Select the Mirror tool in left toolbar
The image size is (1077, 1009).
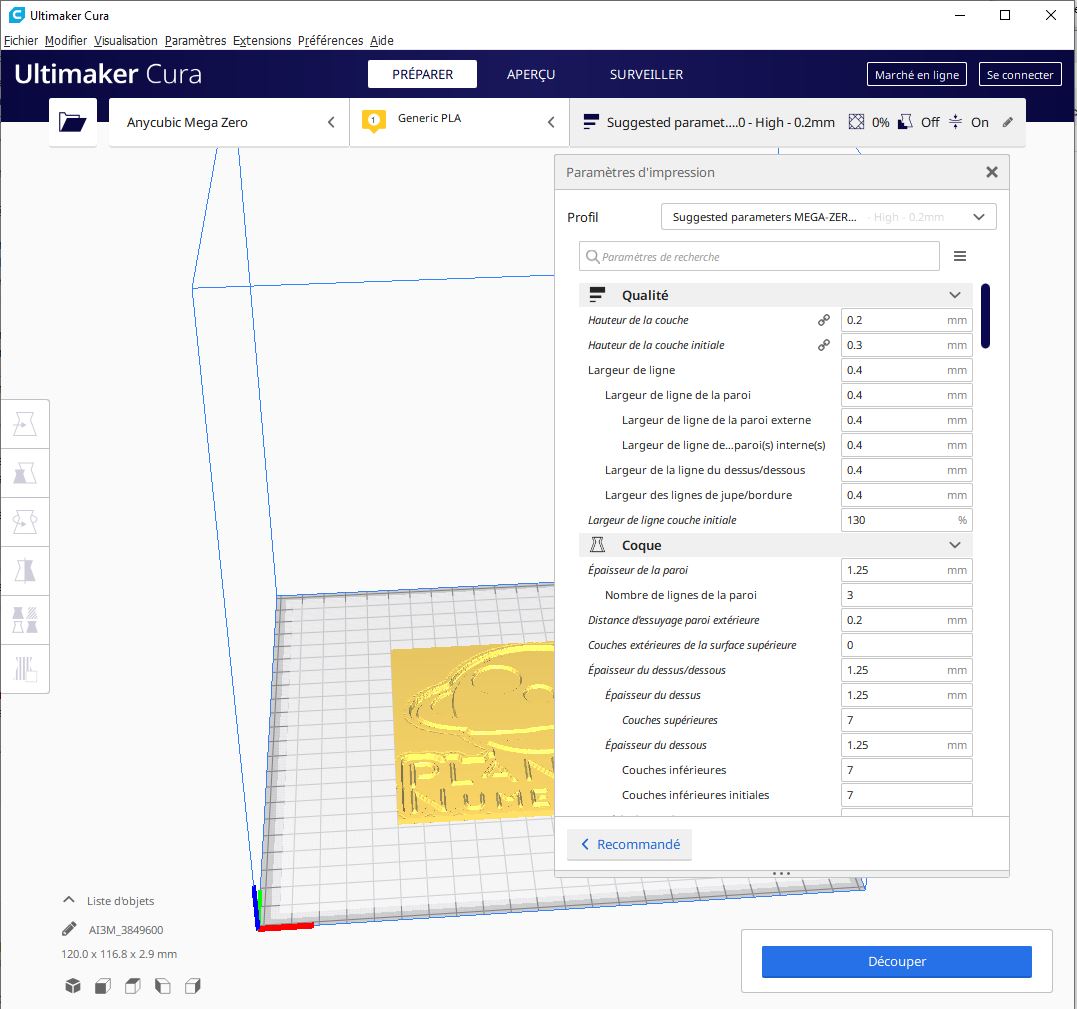coord(25,571)
